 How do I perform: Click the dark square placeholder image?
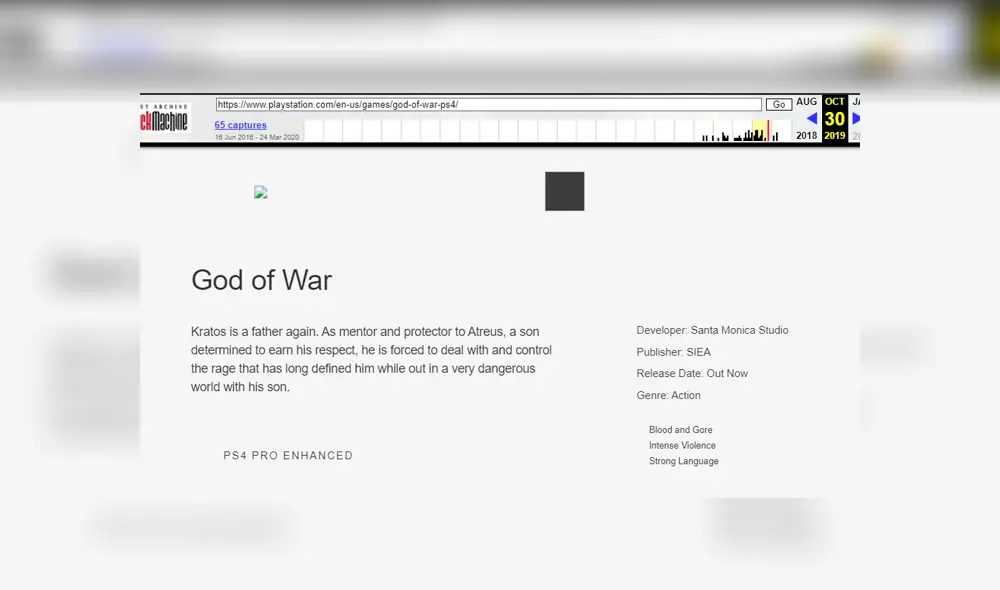coord(564,191)
